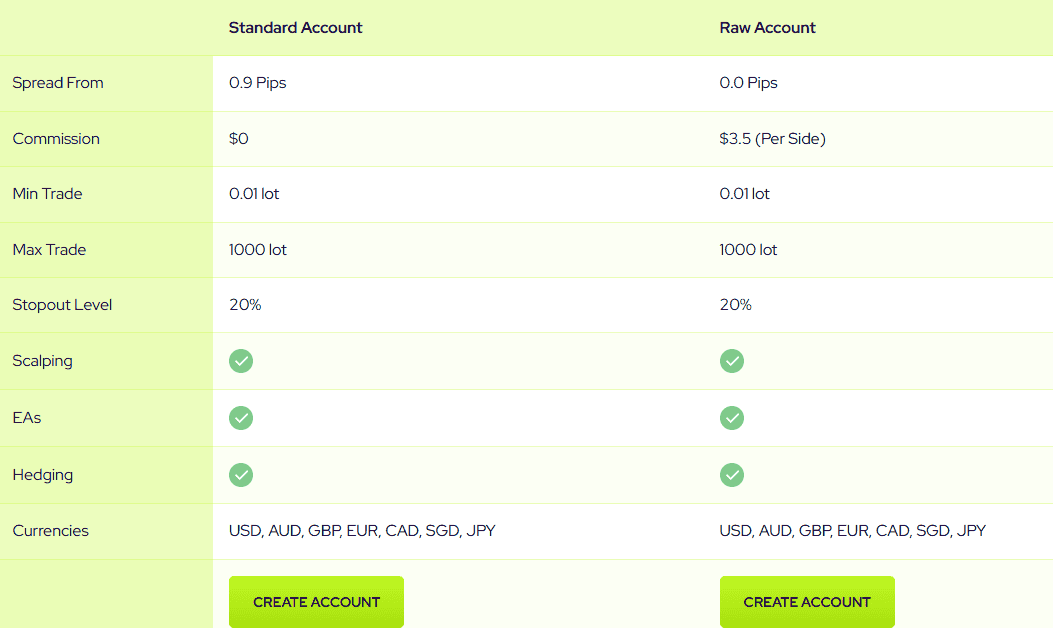Viewport: 1053px width, 628px height.
Task: Click the EAs checkmark under Raw Account
Action: click(731, 418)
